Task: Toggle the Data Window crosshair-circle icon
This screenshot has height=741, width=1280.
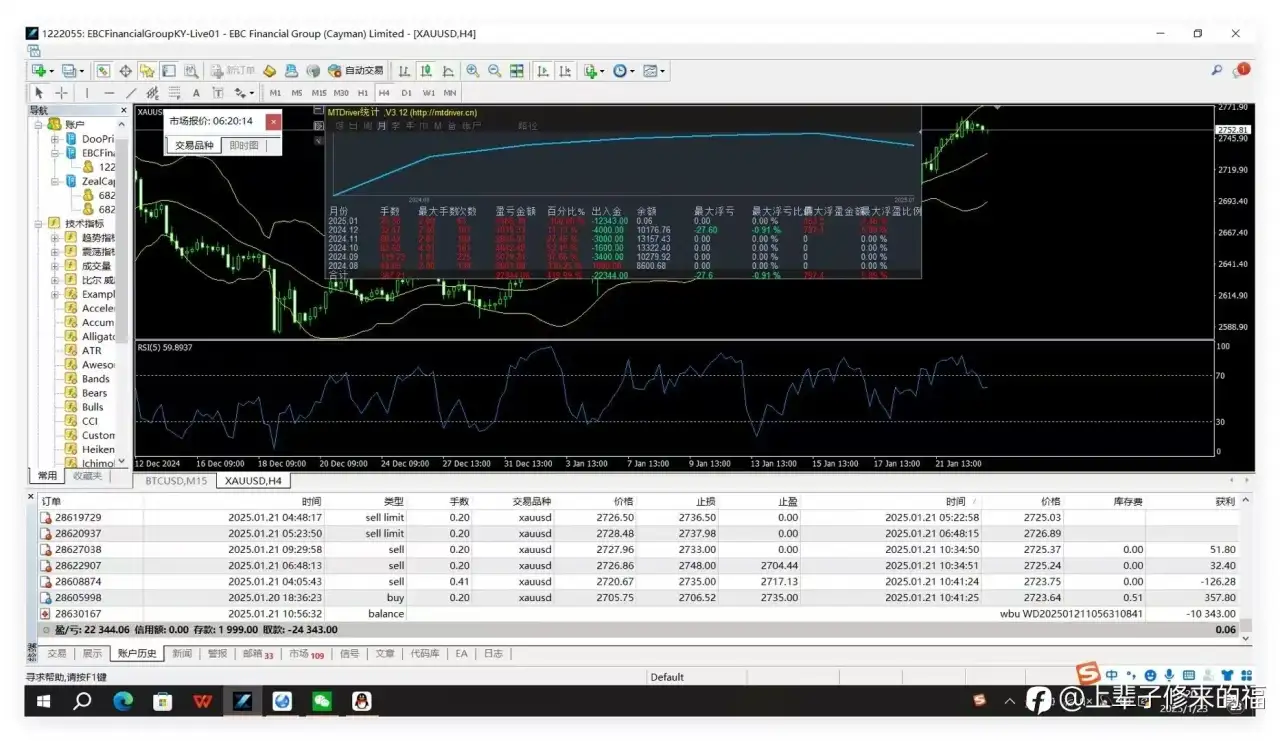Action: click(x=126, y=71)
